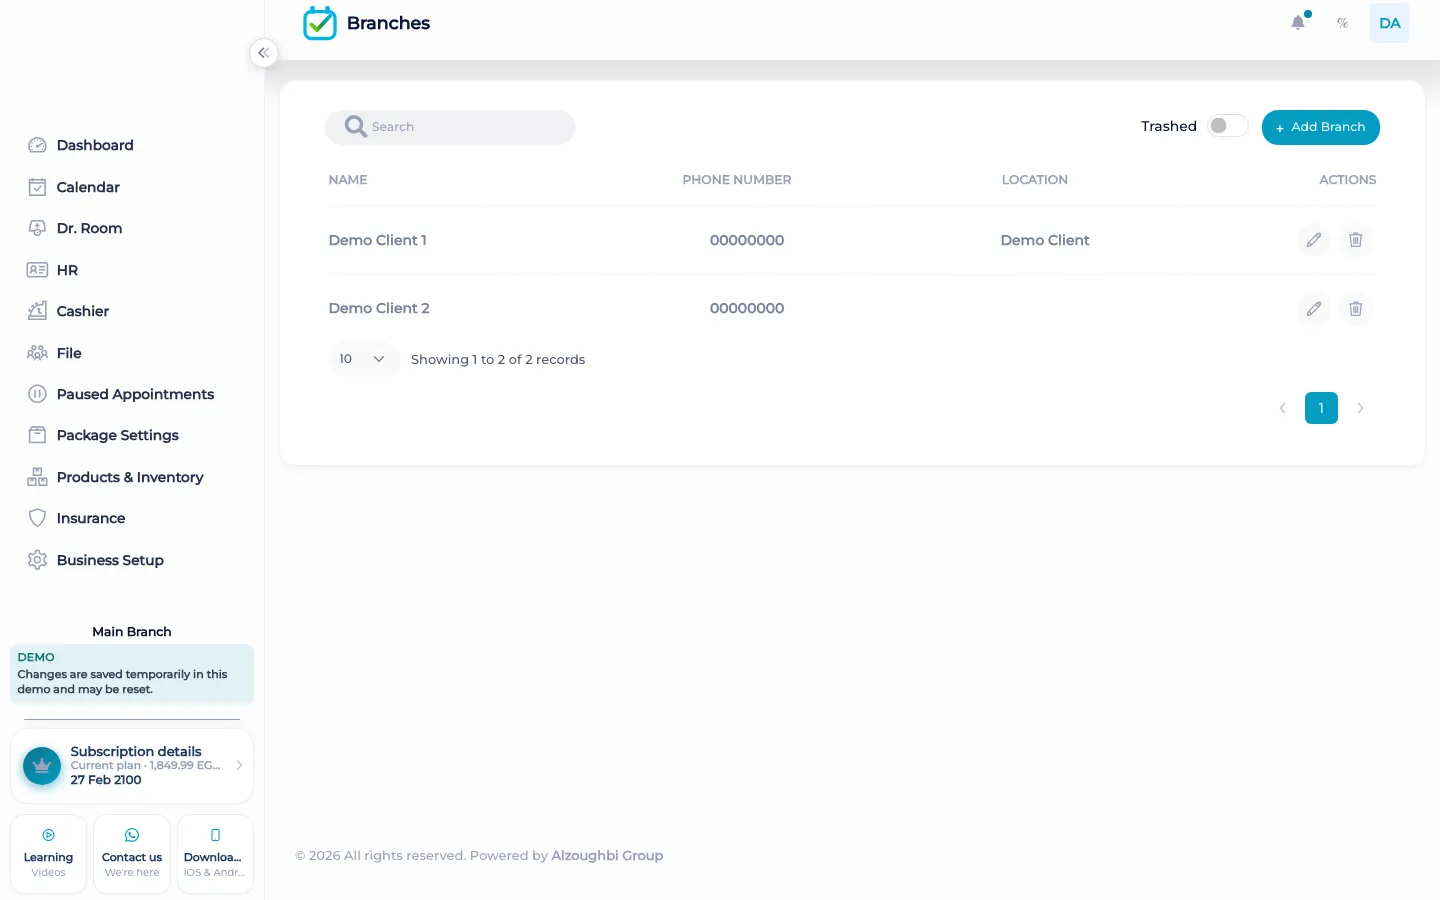Click the percent icon in the header

coord(1342,23)
